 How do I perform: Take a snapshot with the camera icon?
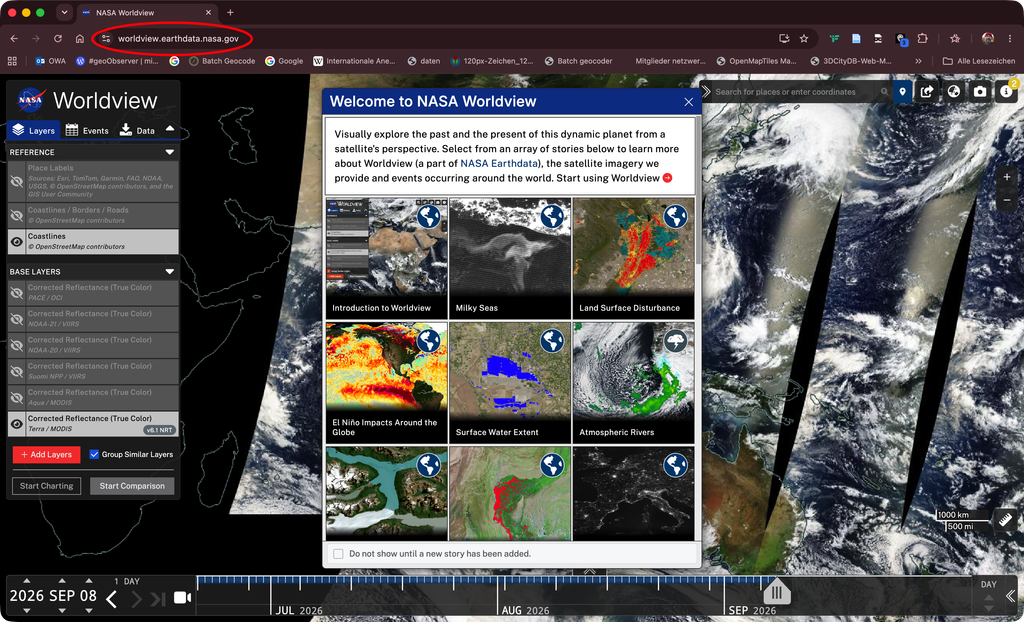coord(980,91)
